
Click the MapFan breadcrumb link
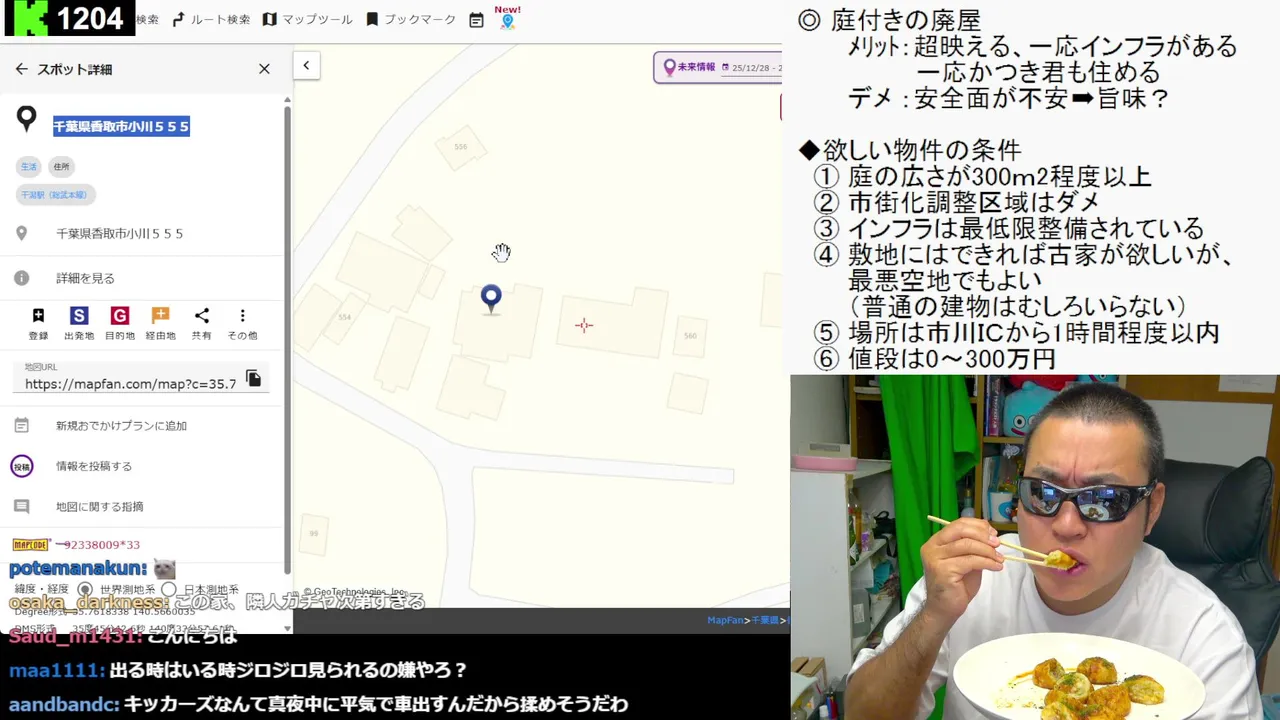[x=725, y=620]
